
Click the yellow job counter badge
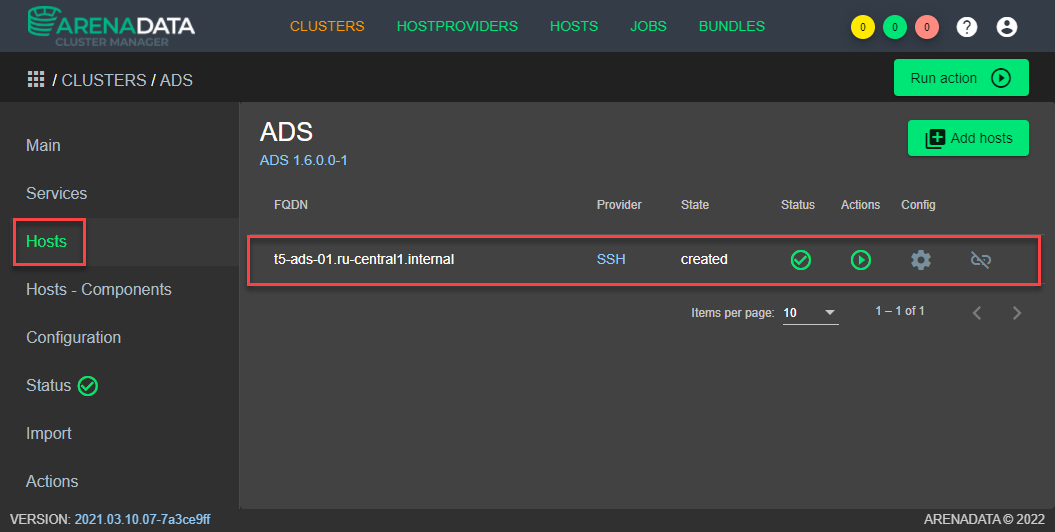click(862, 27)
